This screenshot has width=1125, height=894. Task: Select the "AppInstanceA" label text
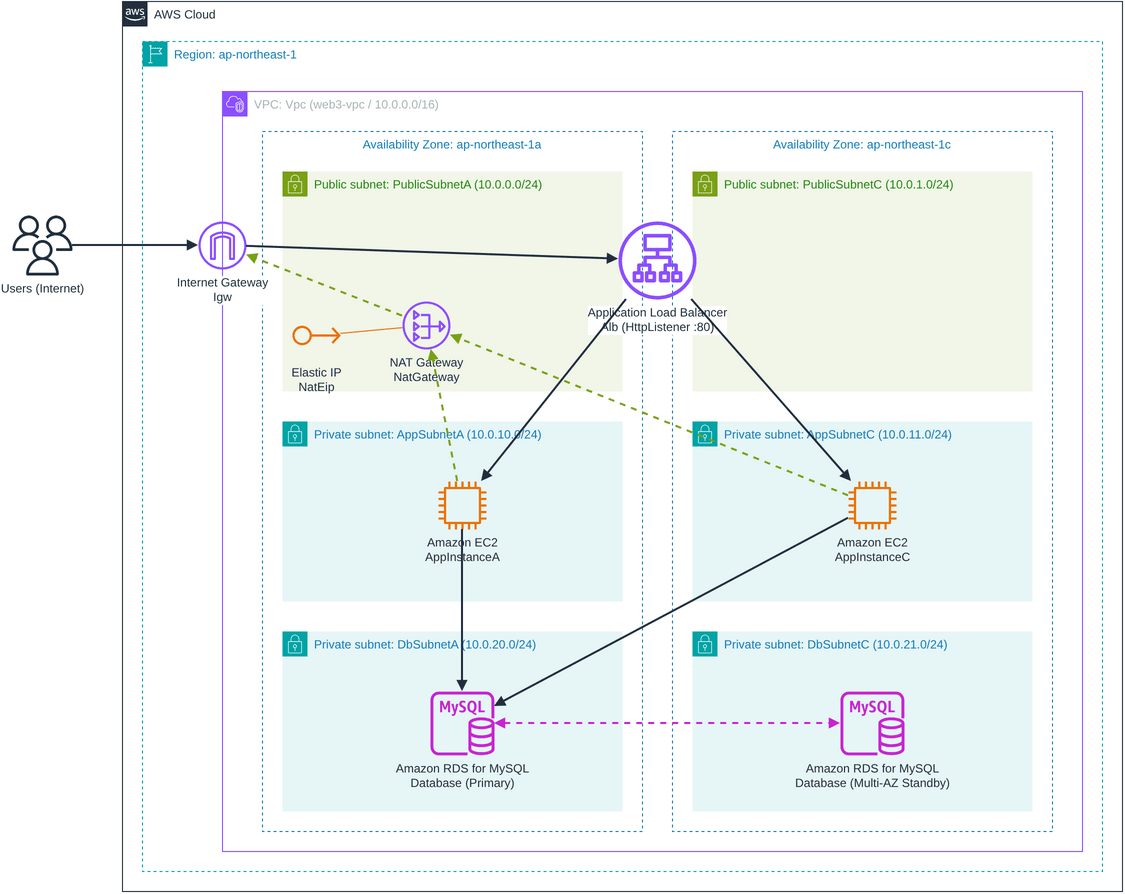462,557
